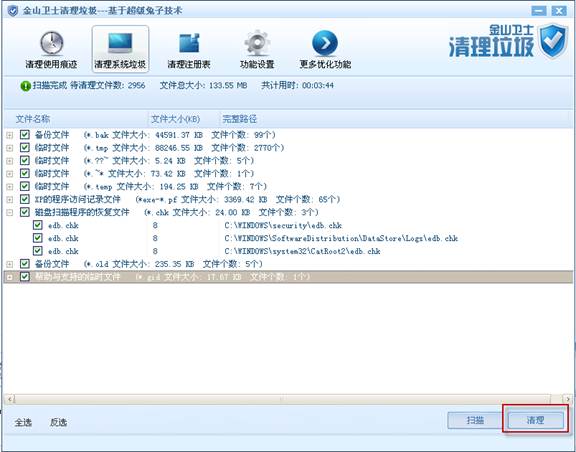The image size is (576, 452).
Task: Minimize the 金山卫士 window
Action: click(x=539, y=11)
